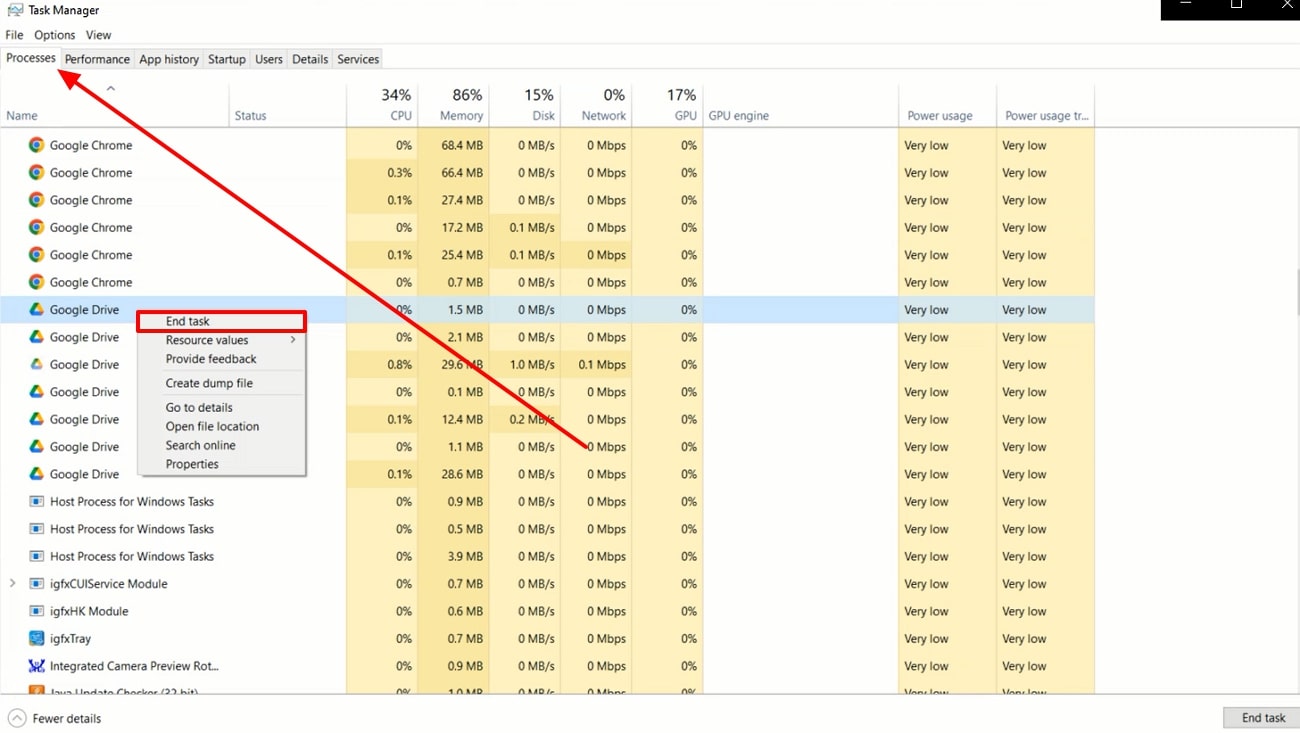The width and height of the screenshot is (1300, 733).
Task: Click the Google Drive icon on the 28.6 MB row
Action: (36, 474)
